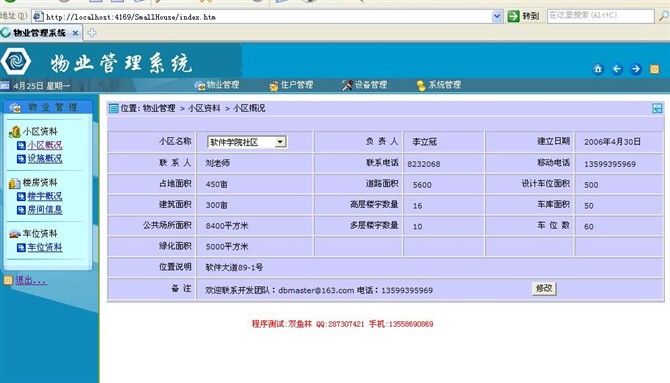Click the 道路面积 value 5600

coord(422,185)
